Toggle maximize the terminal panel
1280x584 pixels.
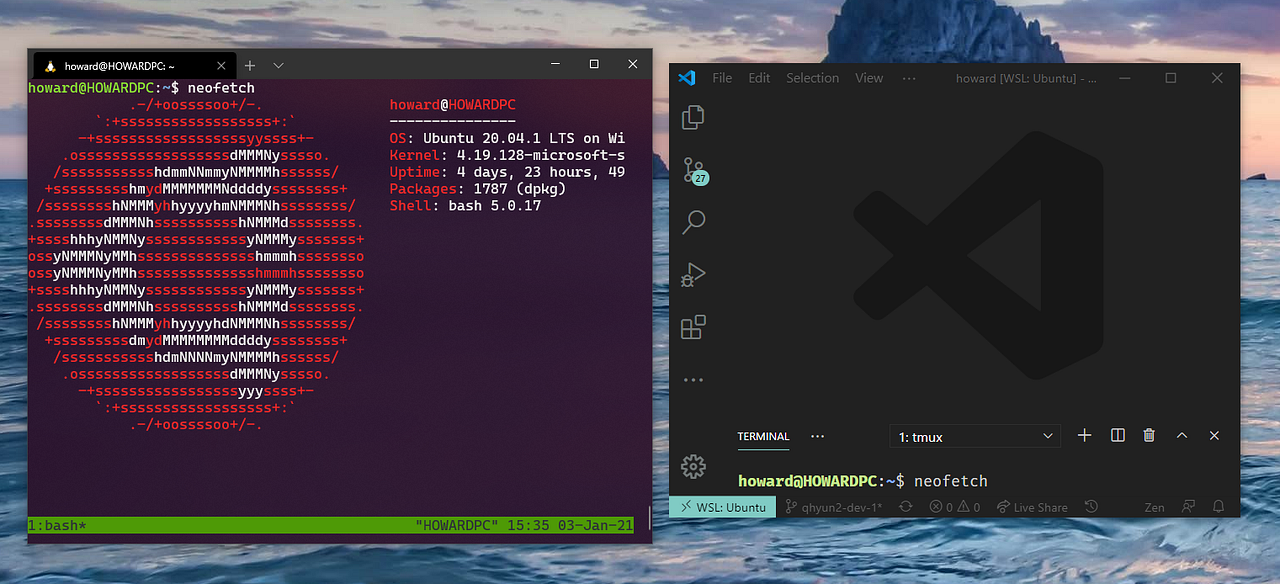tap(1182, 435)
